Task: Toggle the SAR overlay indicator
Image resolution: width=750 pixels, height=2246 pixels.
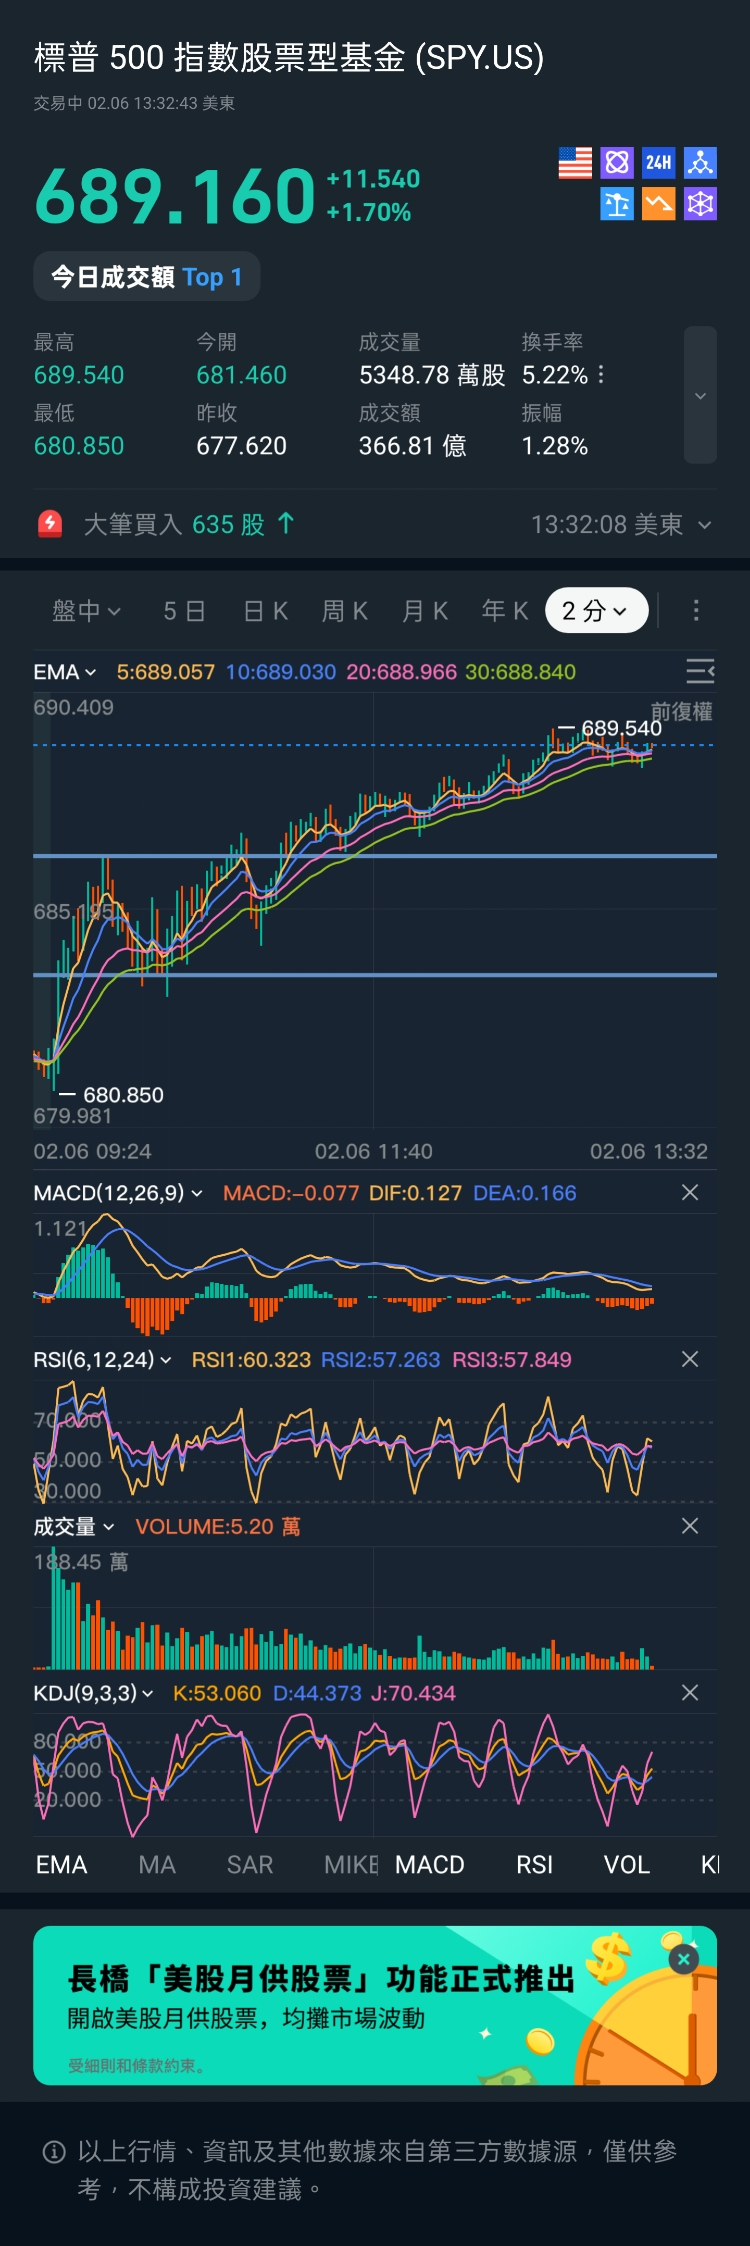Action: (x=250, y=1865)
